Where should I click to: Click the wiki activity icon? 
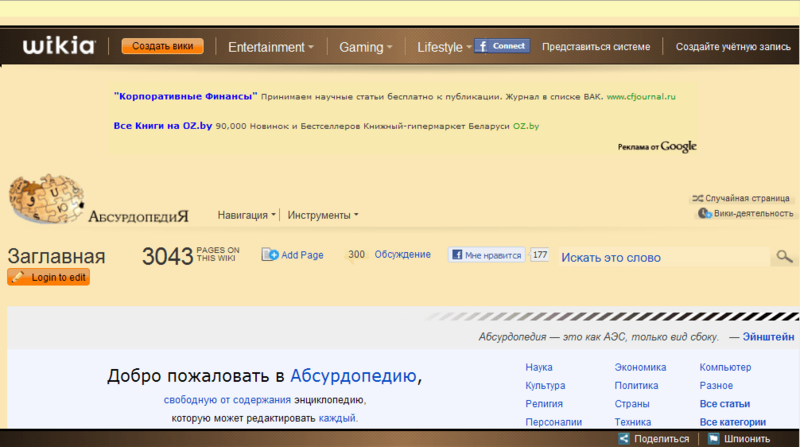click(x=705, y=213)
